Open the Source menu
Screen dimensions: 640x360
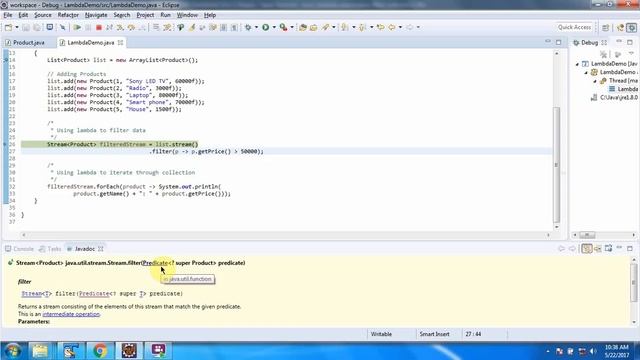click(43, 15)
